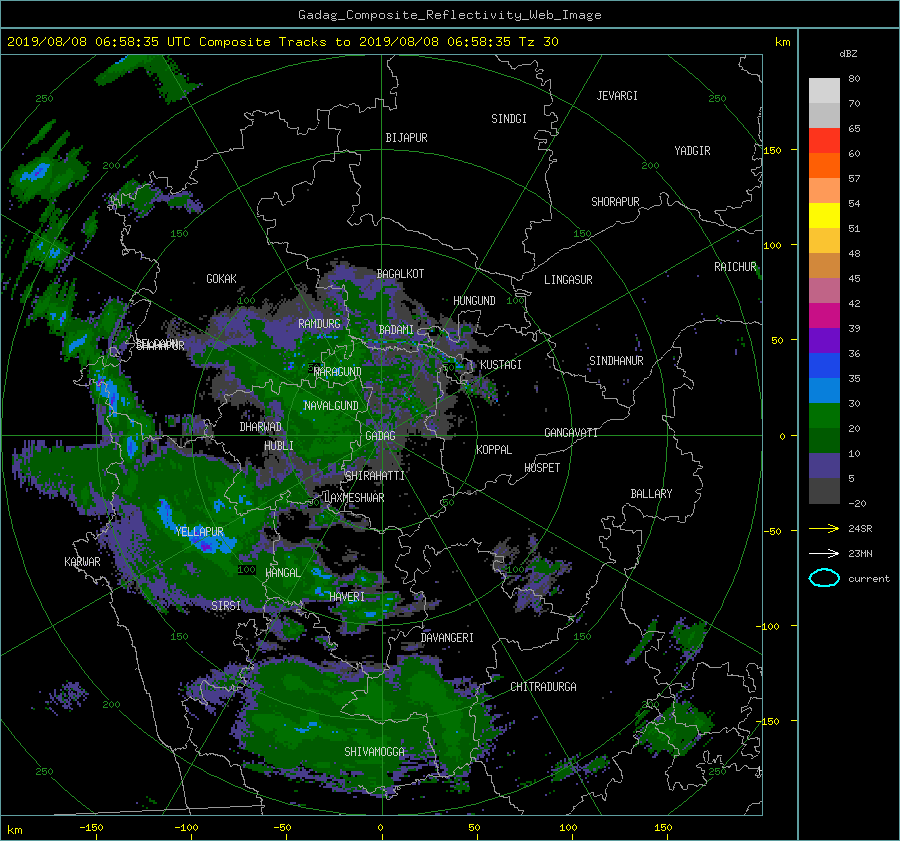Image resolution: width=900 pixels, height=841 pixels.
Task: Pick the purple 36-39 dBZ legend swatch
Action: coord(824,340)
